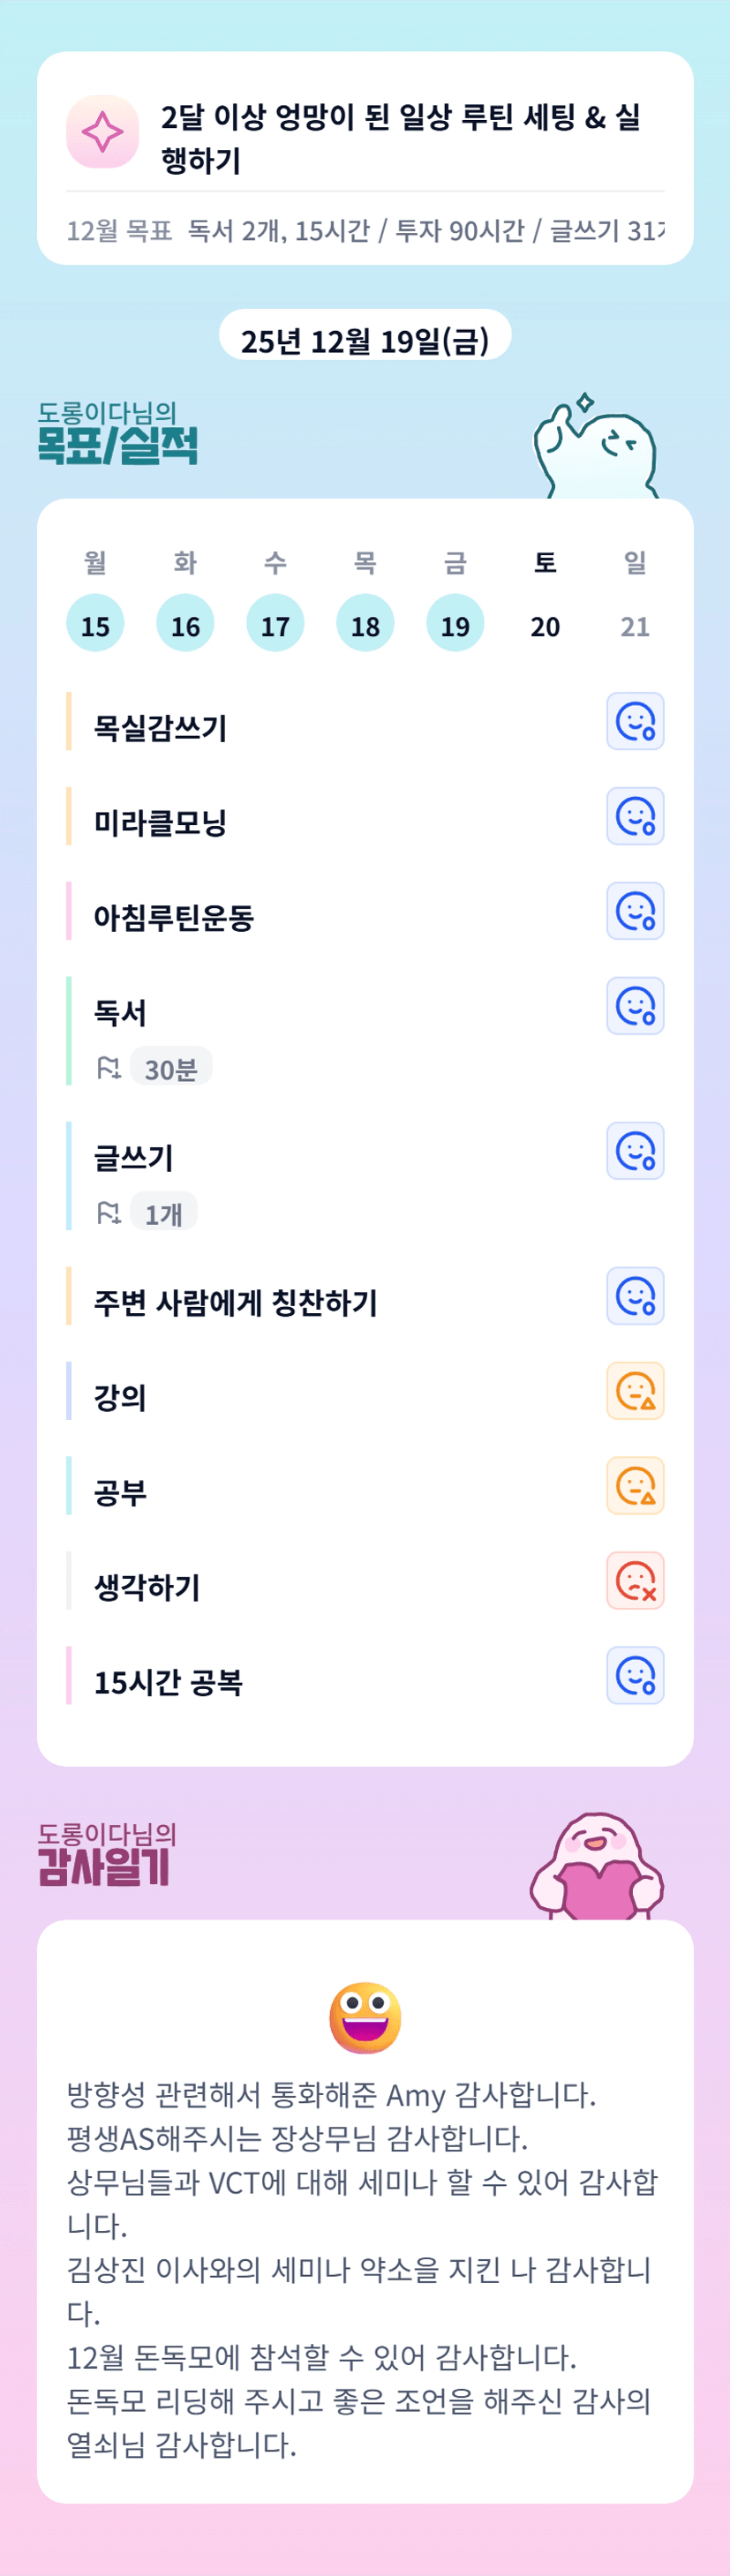The width and height of the screenshot is (730, 2576).
Task: Open the date pill 25년 12월 19일(금)
Action: click(x=365, y=339)
